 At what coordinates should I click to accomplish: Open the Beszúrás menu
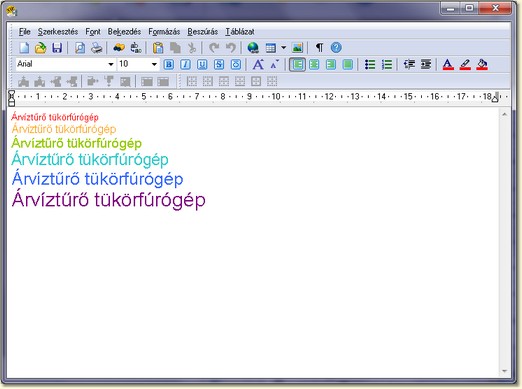click(x=202, y=32)
